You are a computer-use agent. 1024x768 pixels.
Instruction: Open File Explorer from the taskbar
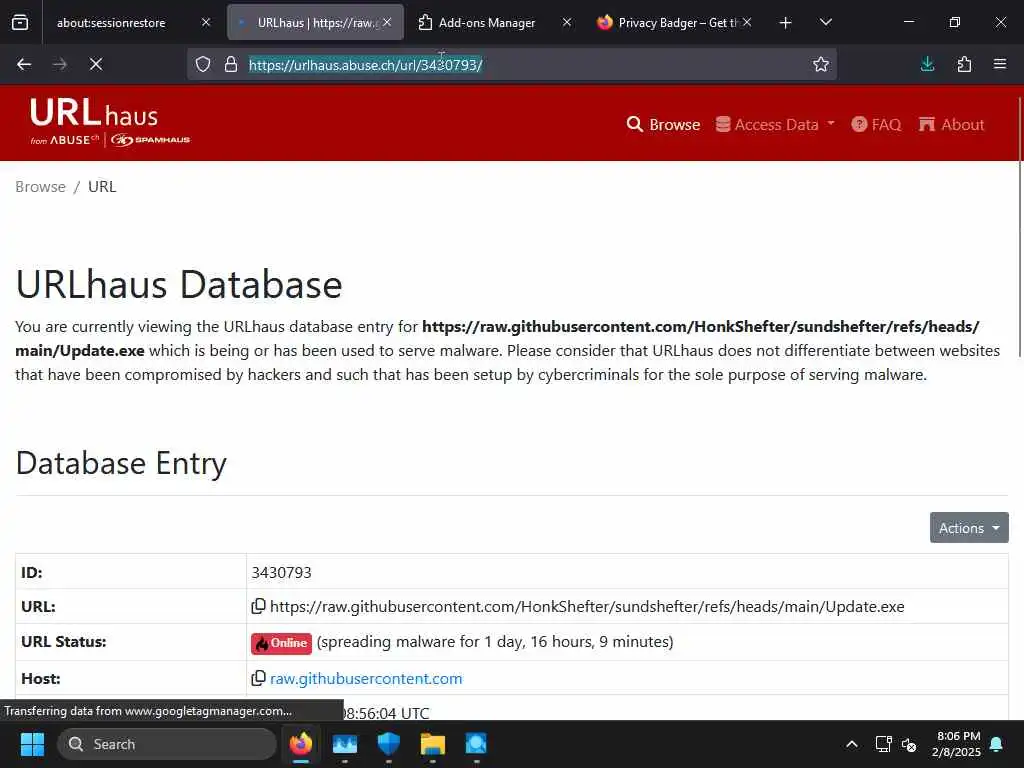click(x=432, y=744)
